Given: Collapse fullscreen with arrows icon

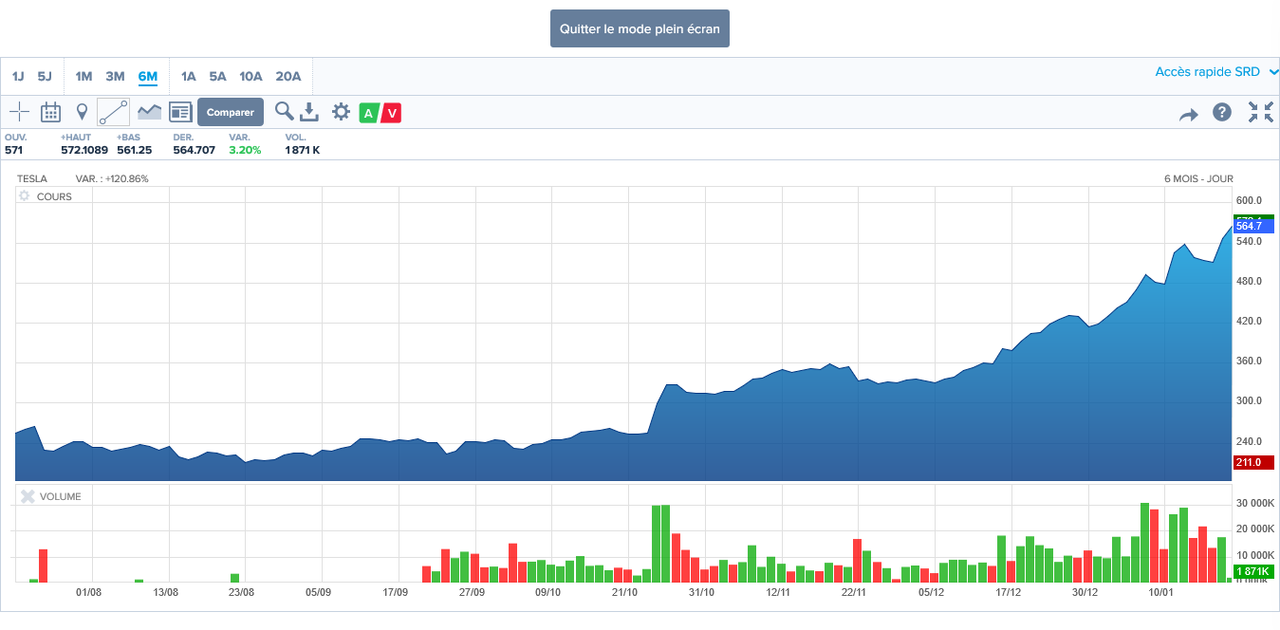Looking at the screenshot, I should [x=1260, y=112].
